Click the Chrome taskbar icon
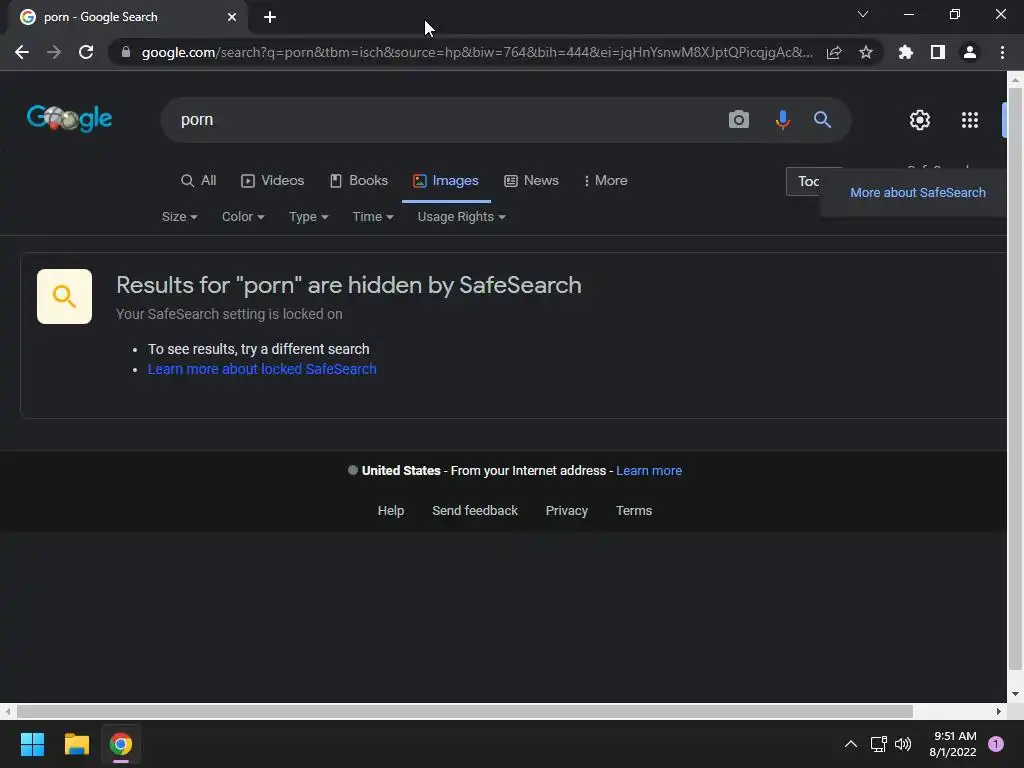 tap(120, 744)
